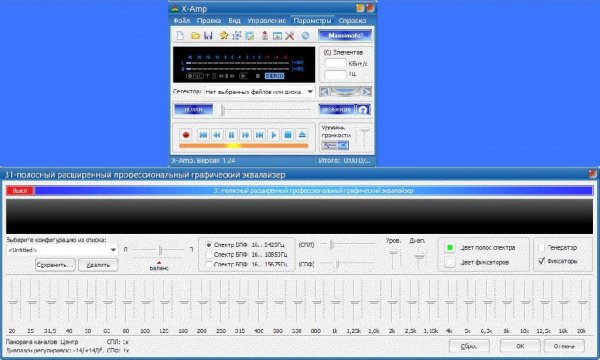Create a new file in X-Amp toolbar
The height and width of the screenshot is (360, 600).
[x=180, y=36]
